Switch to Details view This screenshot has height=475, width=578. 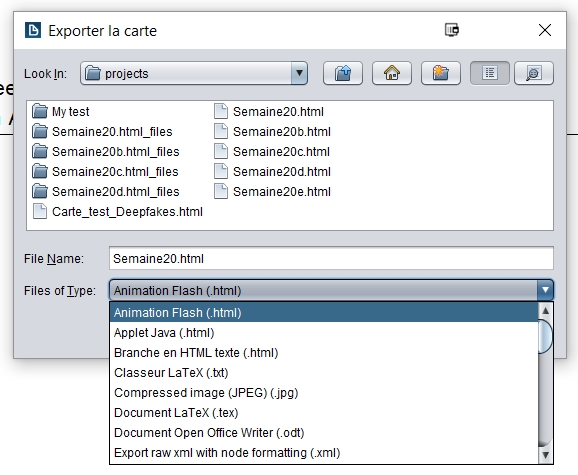(x=534, y=73)
